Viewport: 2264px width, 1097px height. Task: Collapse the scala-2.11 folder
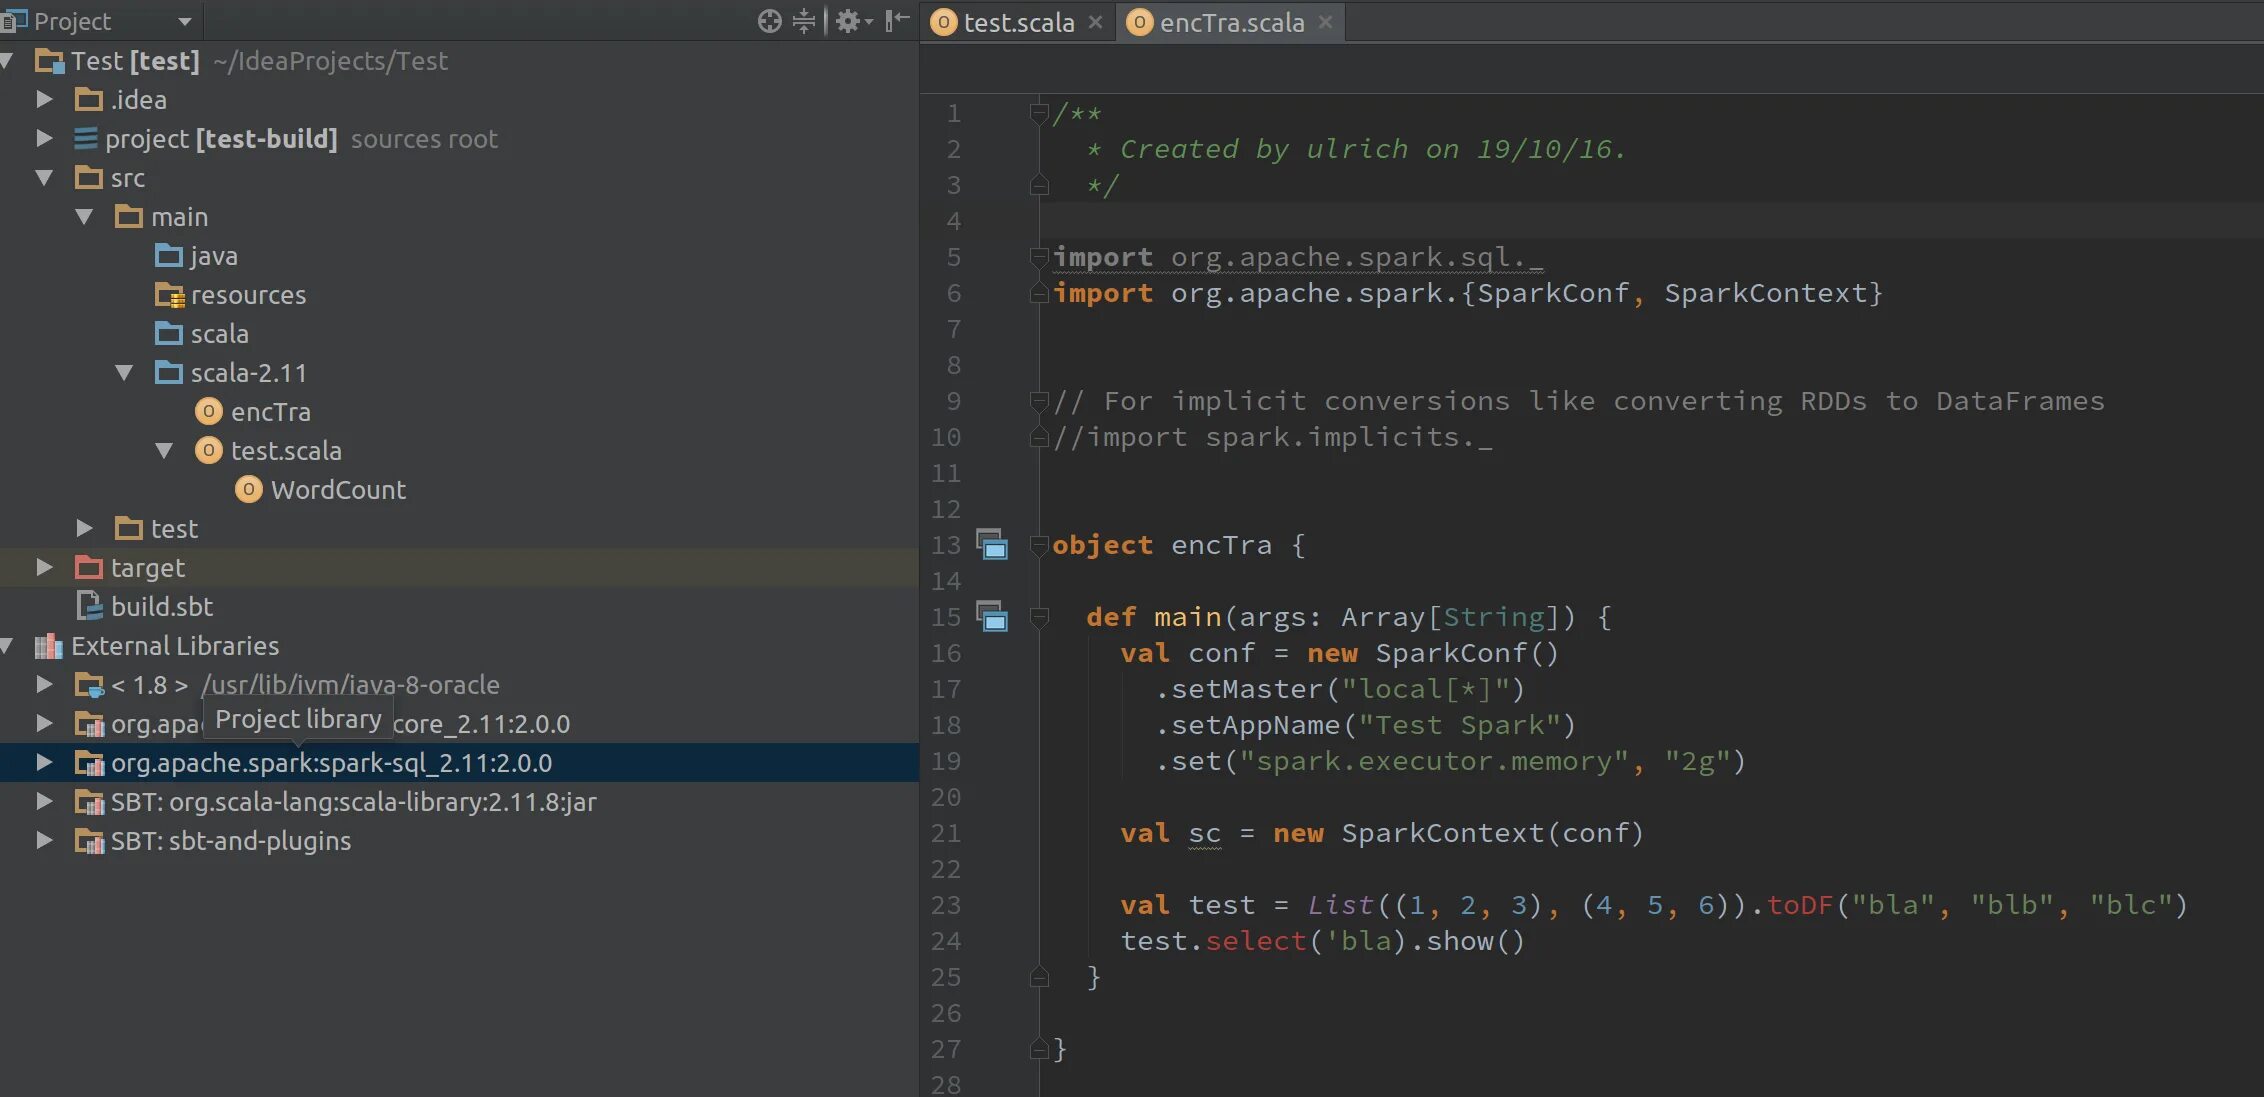coord(124,373)
